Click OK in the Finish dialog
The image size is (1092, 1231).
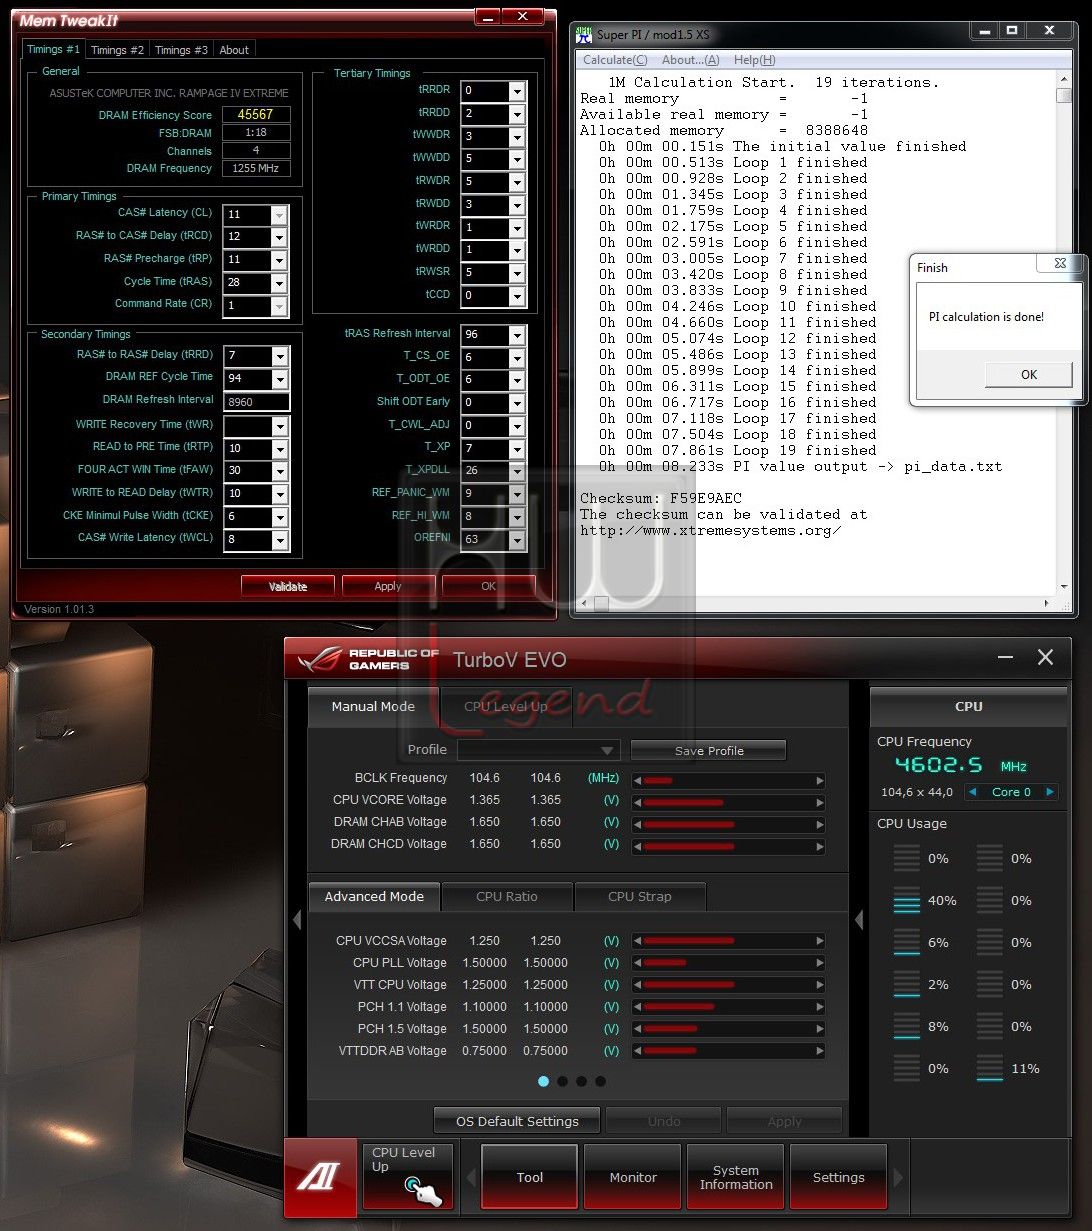1029,375
